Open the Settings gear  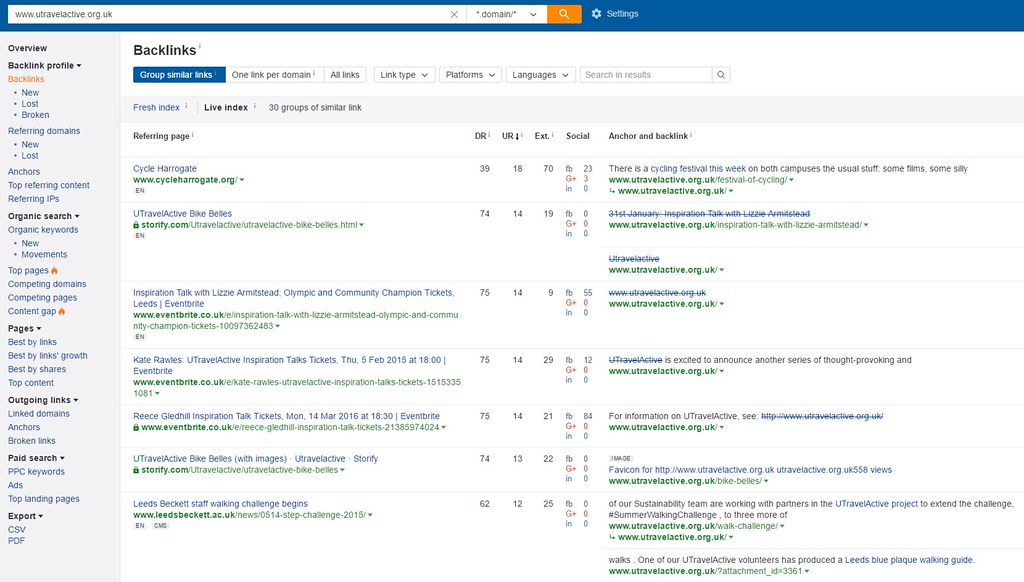[x=615, y=14]
